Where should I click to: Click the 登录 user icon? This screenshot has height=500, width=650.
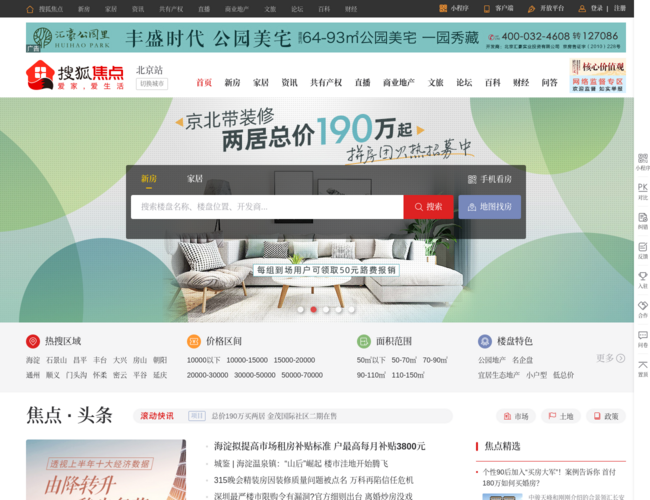tap(582, 9)
